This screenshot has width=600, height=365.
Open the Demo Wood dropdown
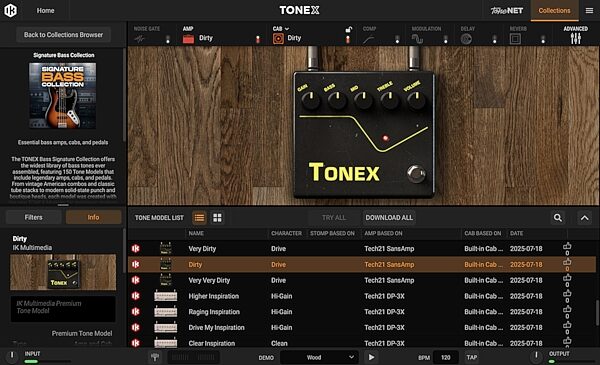(319, 357)
